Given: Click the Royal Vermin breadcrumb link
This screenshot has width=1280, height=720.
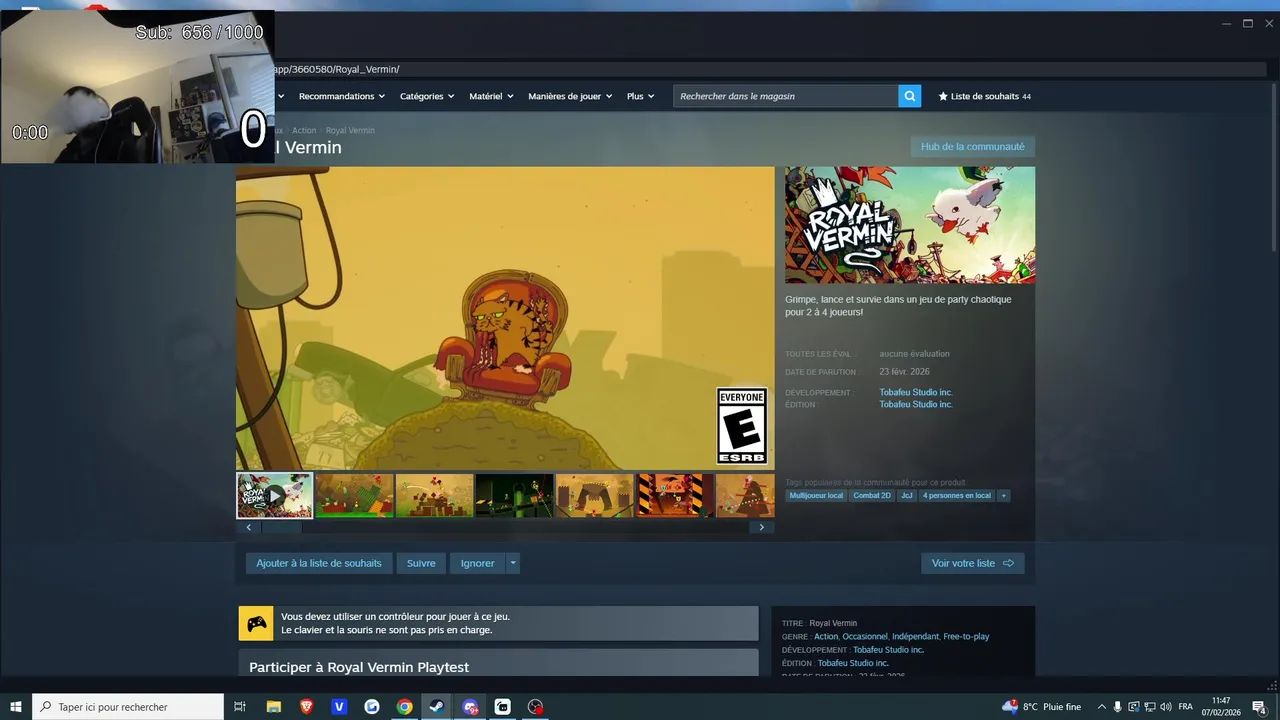Looking at the screenshot, I should pos(350,130).
